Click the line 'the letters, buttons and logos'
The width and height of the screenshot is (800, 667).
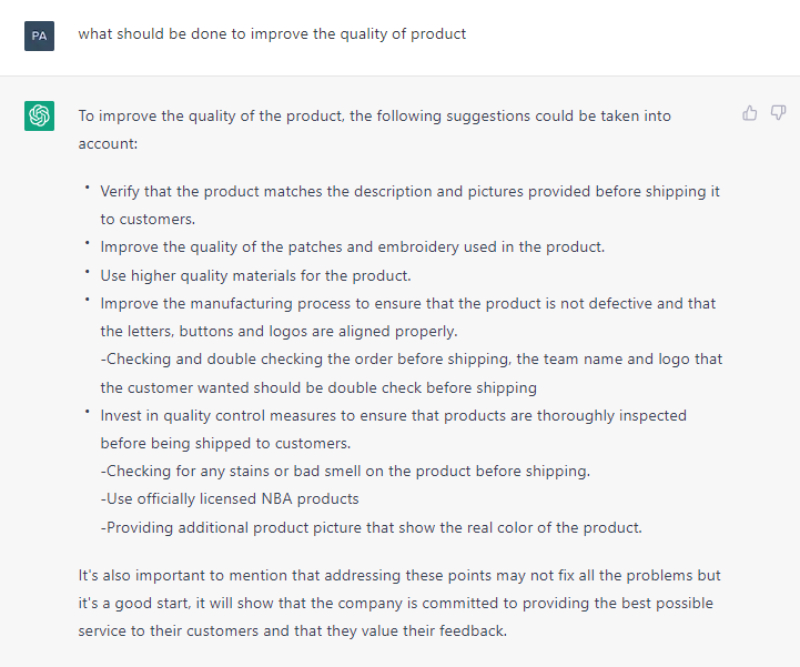279,331
